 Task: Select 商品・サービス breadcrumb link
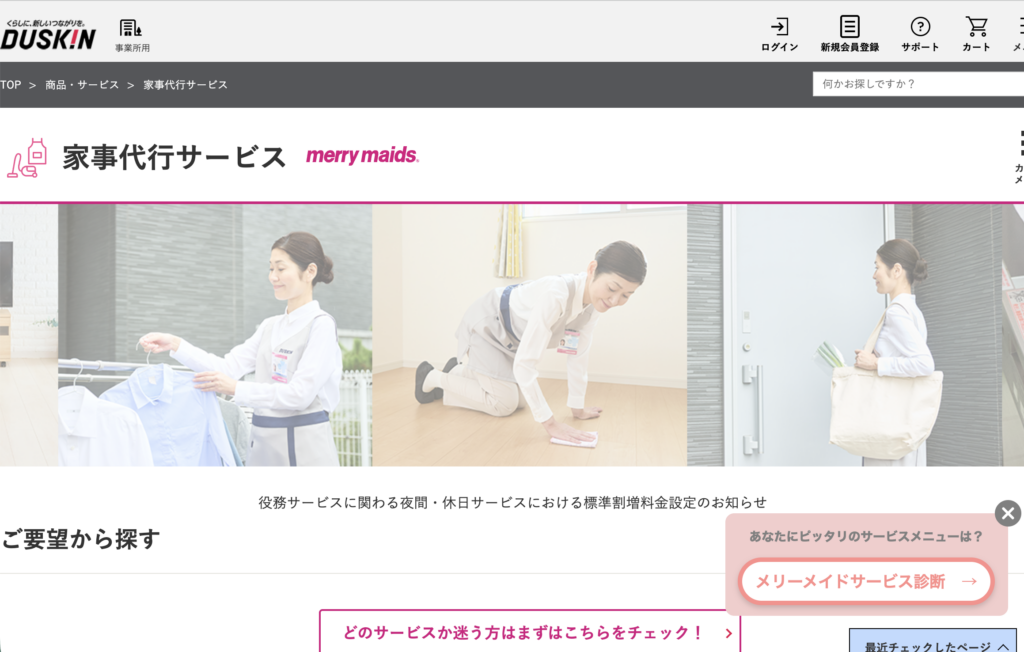point(82,85)
